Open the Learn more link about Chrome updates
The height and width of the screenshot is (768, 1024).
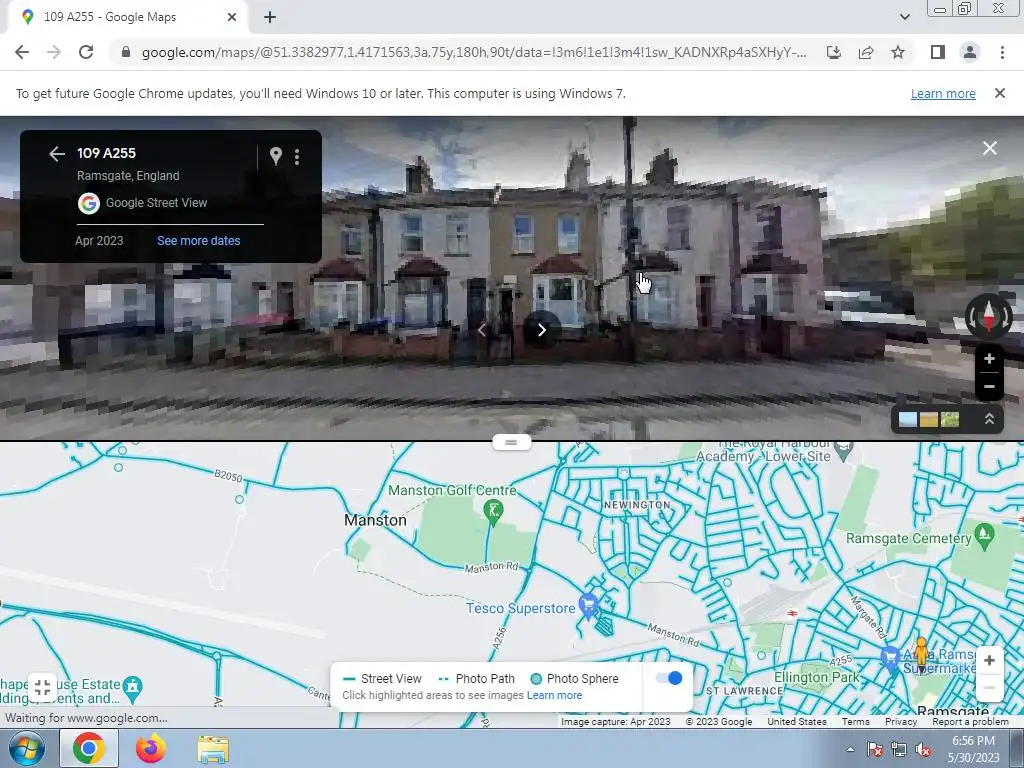943,93
